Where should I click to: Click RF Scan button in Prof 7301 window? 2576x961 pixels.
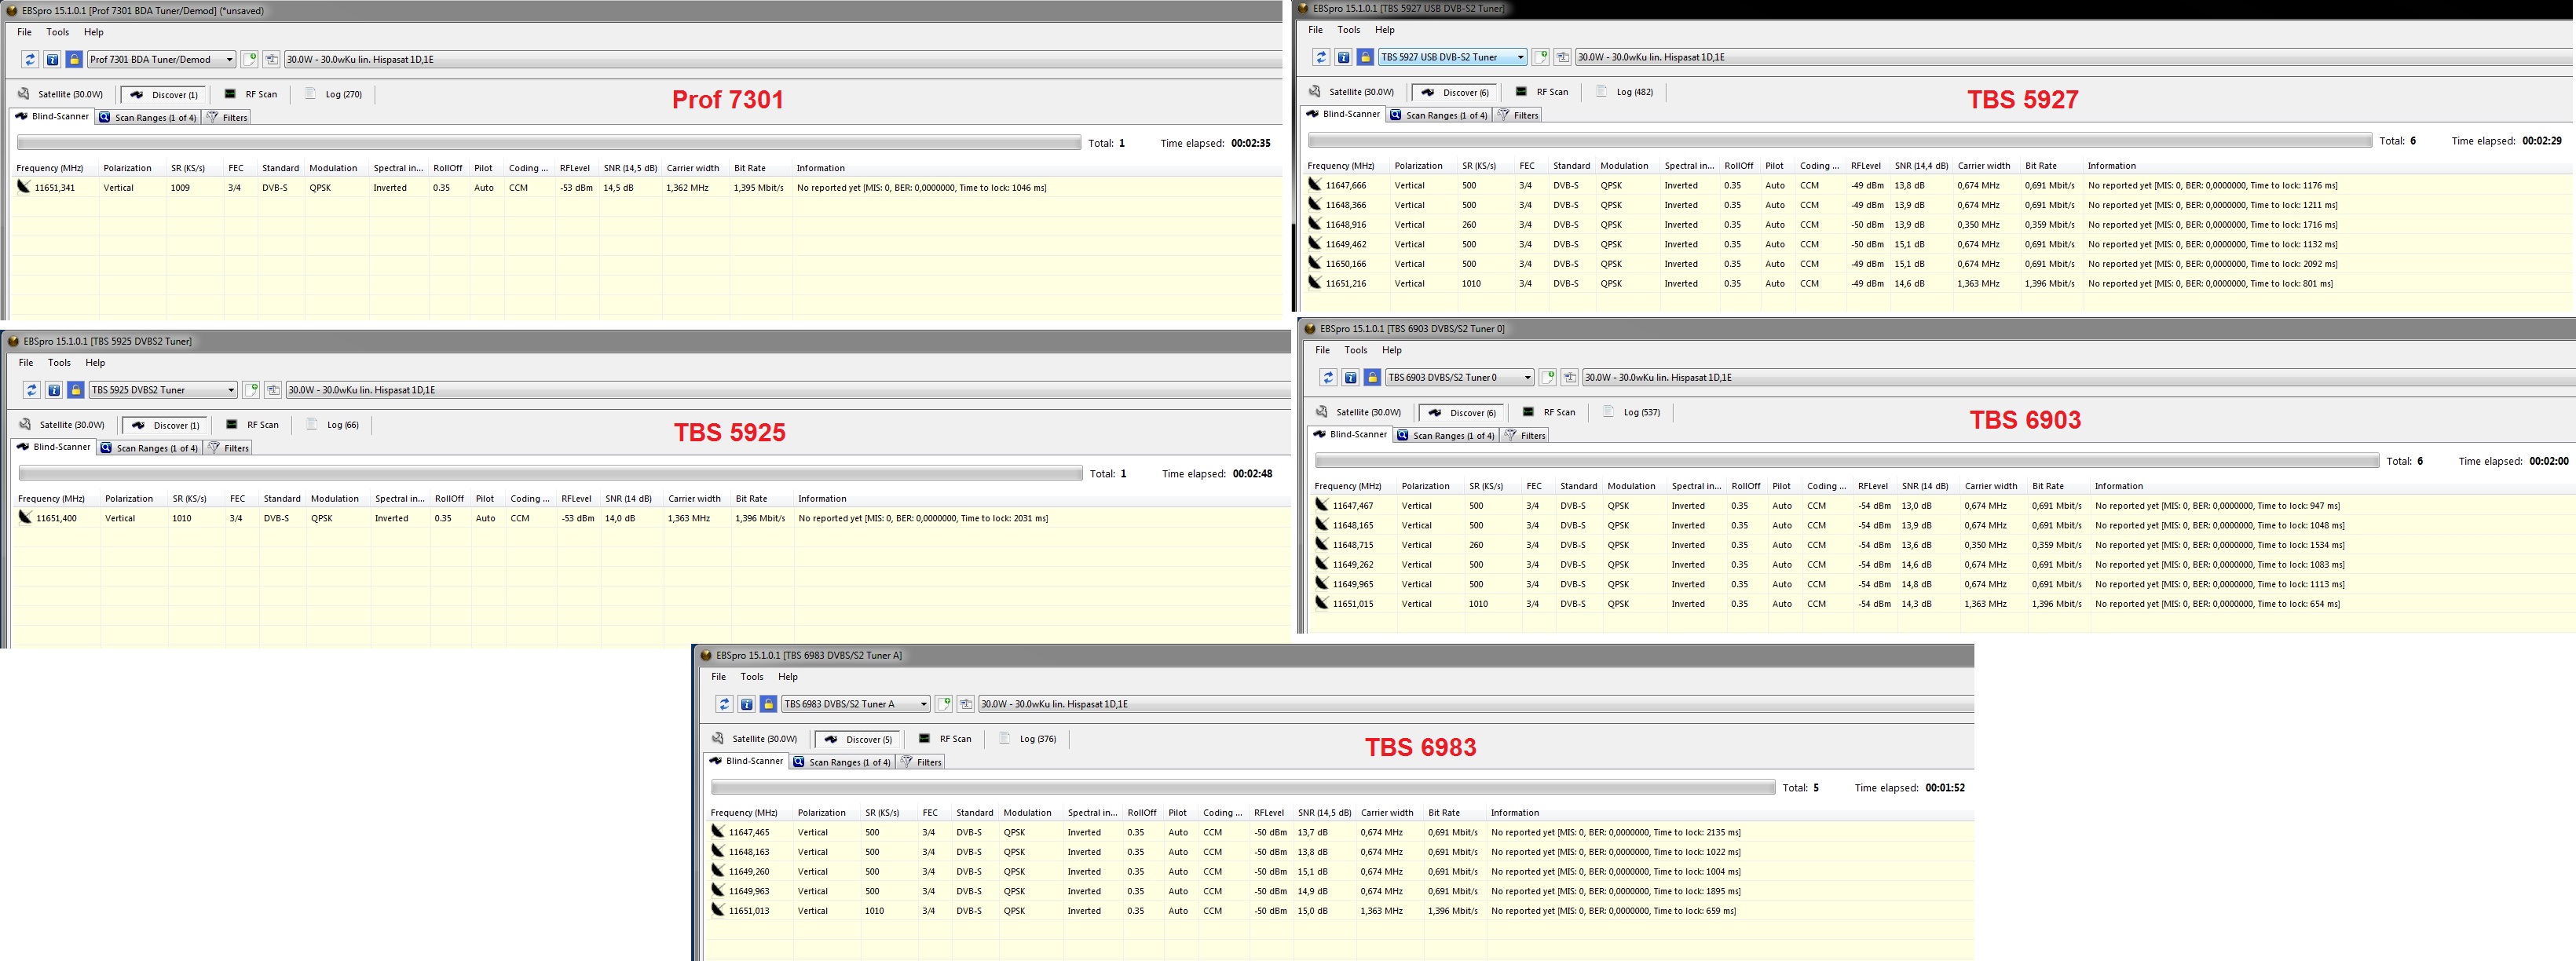[x=251, y=94]
